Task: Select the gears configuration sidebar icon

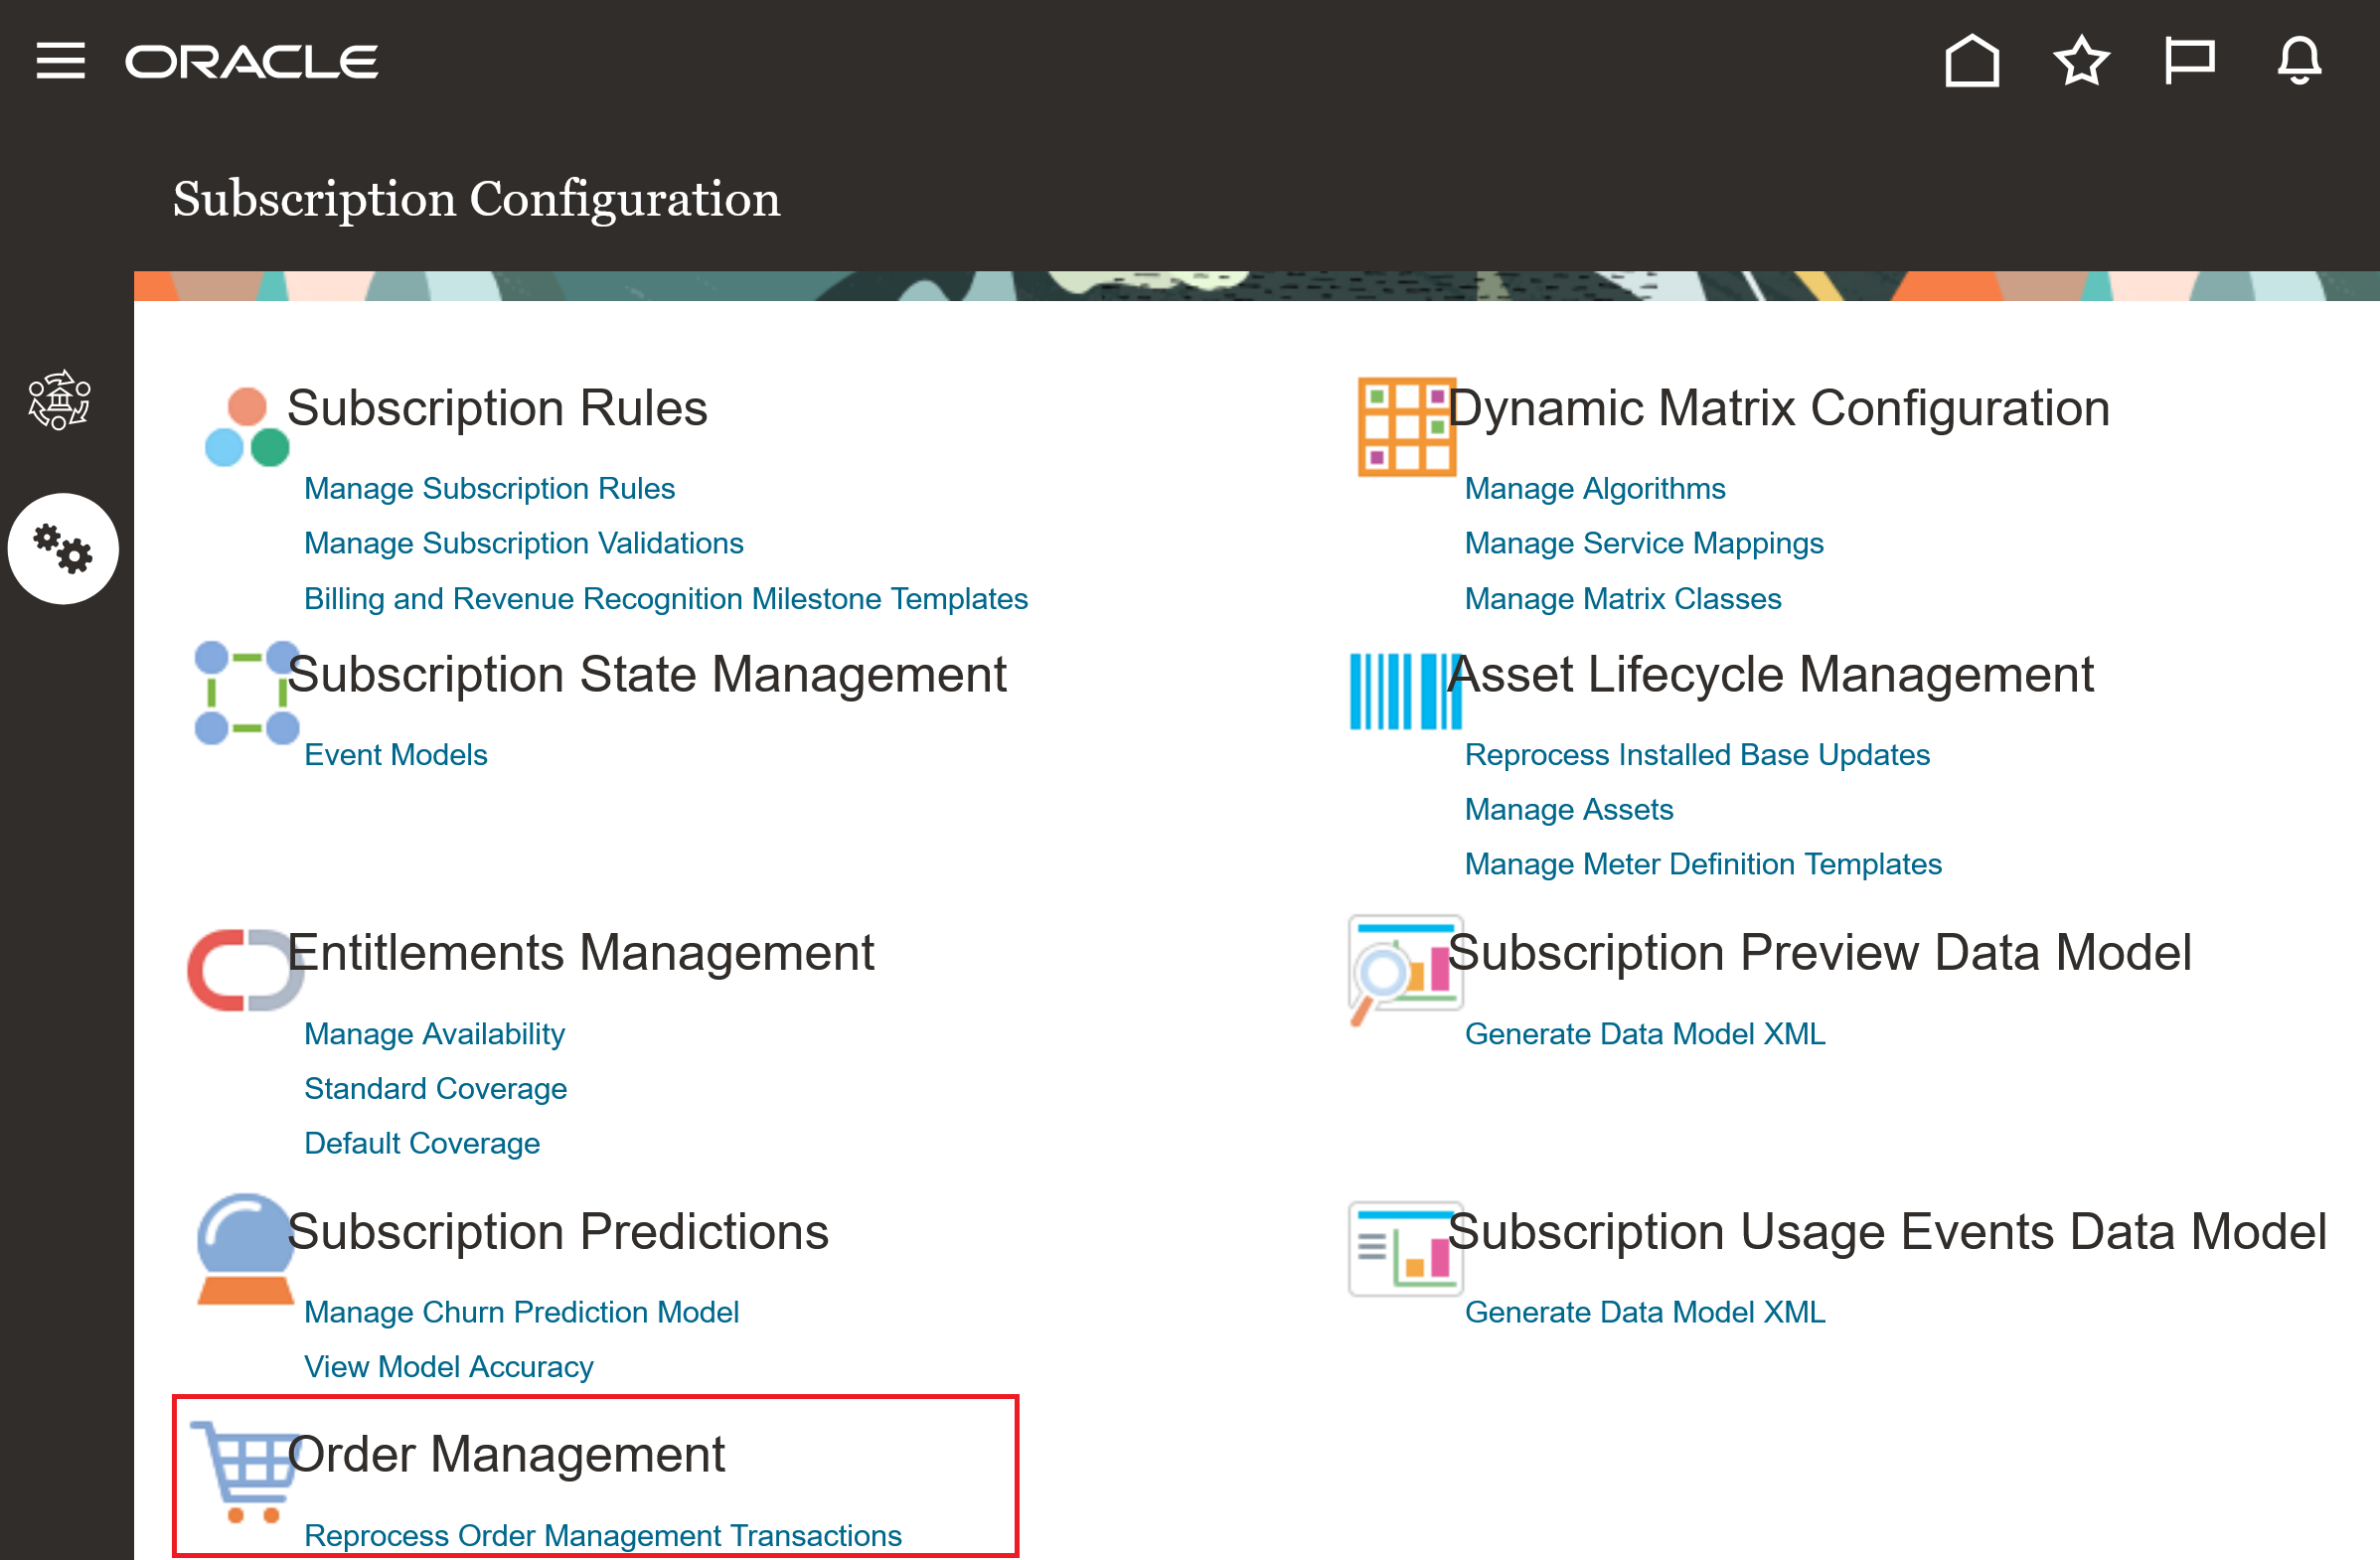Action: click(x=63, y=549)
